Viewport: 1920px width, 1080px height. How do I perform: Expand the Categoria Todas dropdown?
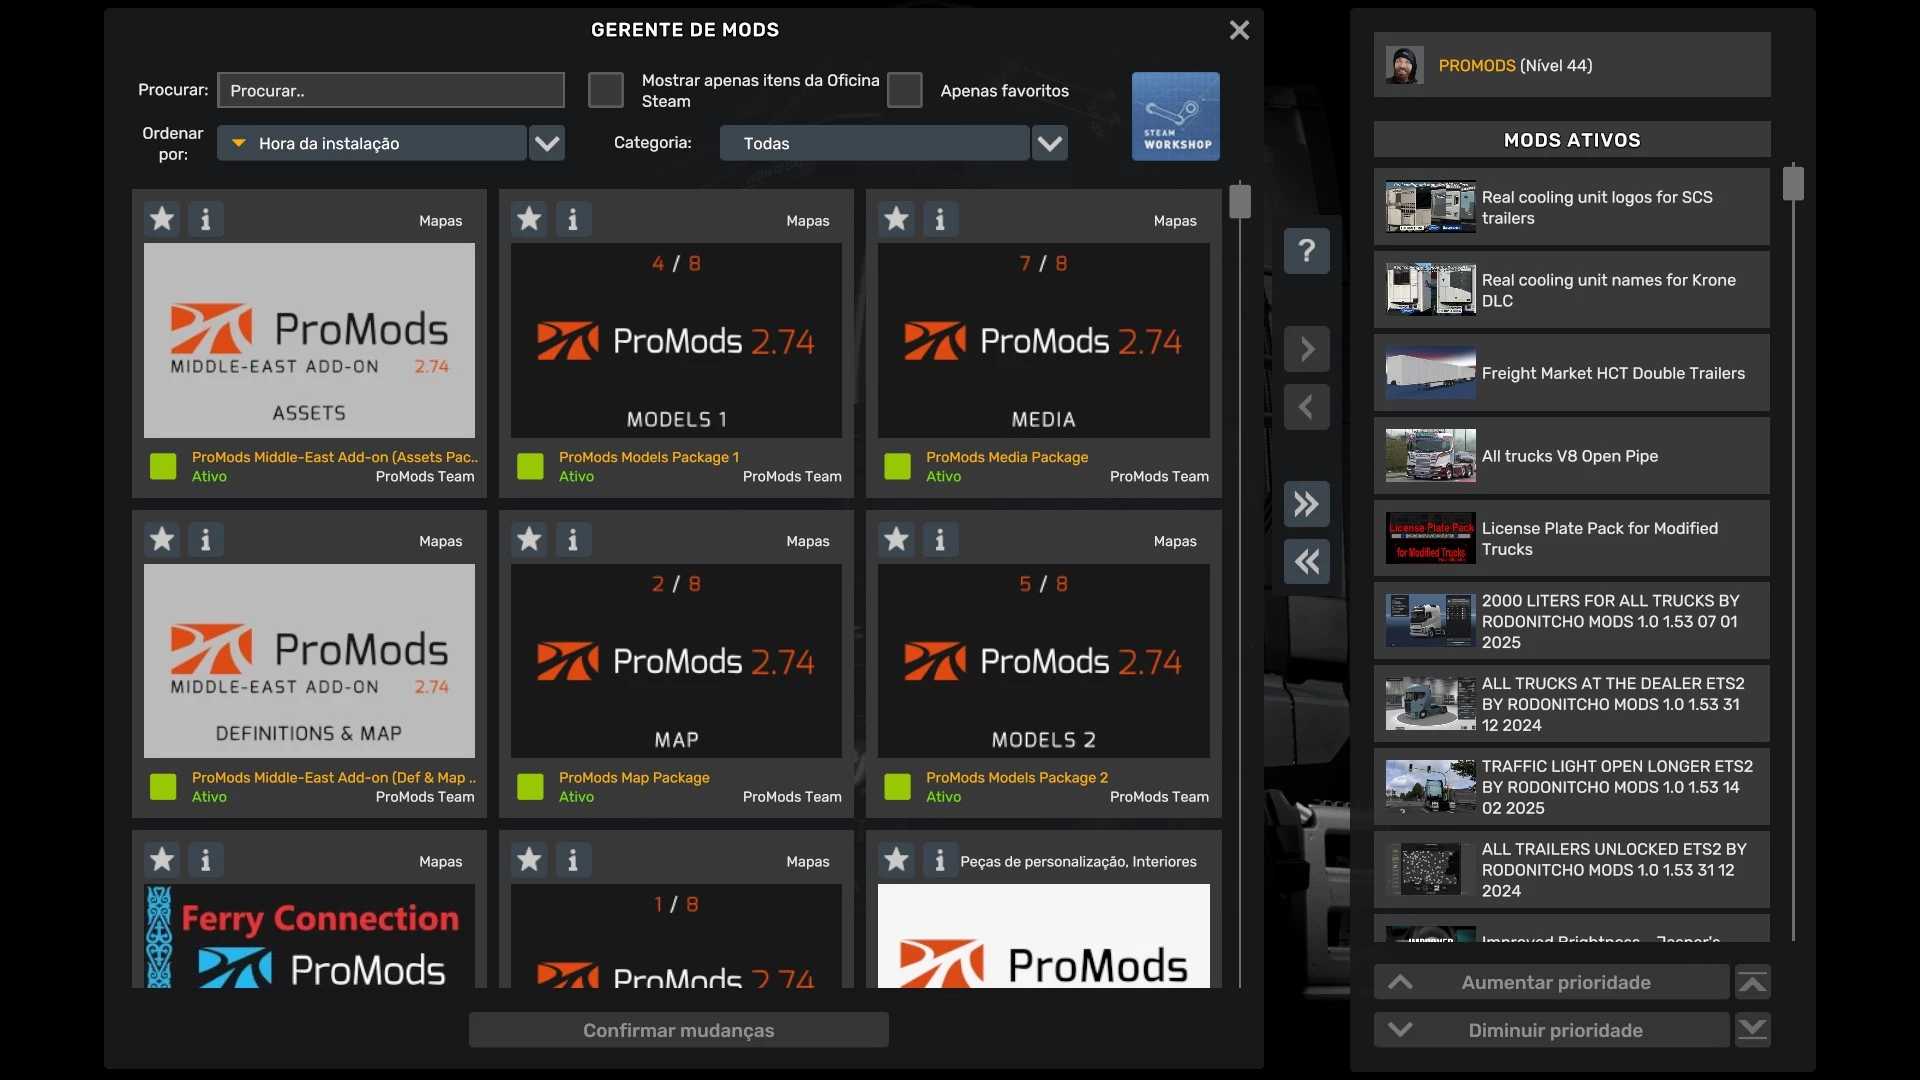(x=874, y=143)
